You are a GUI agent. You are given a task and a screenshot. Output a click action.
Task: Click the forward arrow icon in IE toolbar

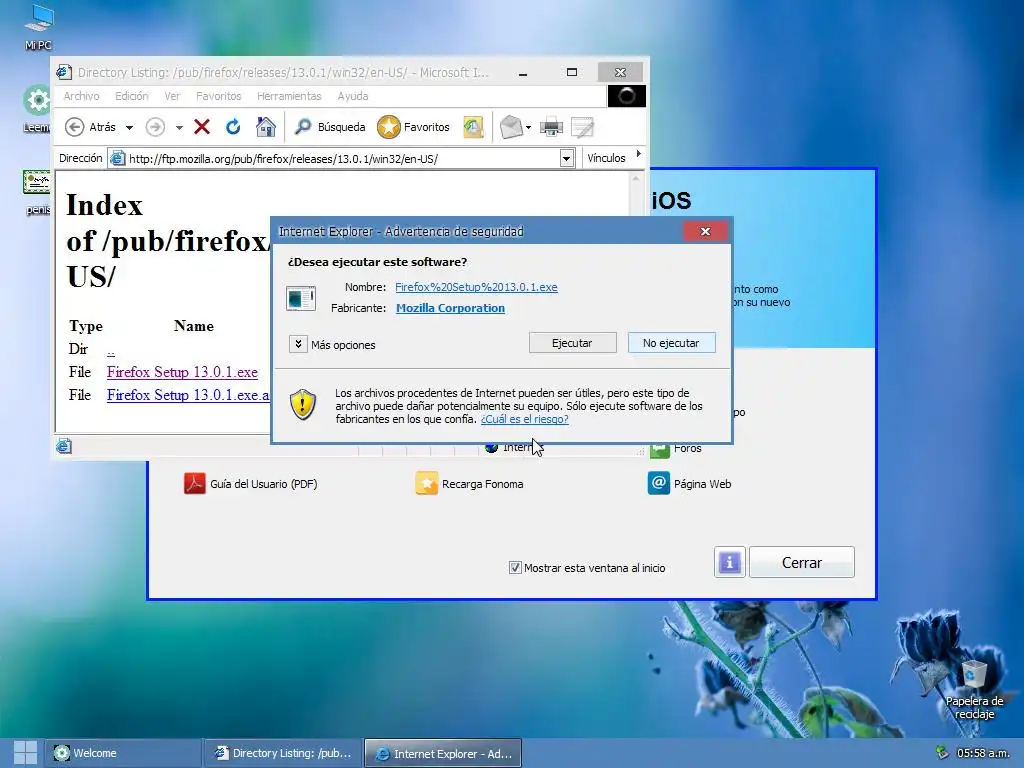pyautogui.click(x=155, y=127)
